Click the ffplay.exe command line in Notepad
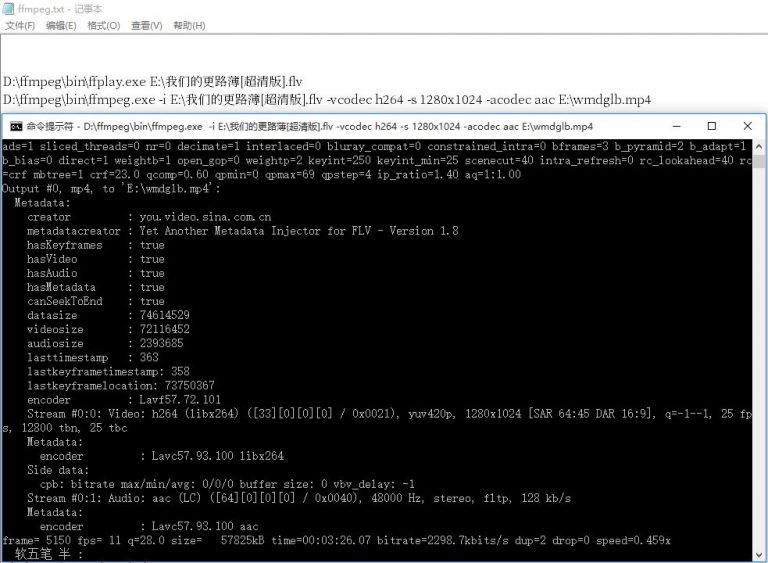Screen dimensions: 768x563 point(152,81)
